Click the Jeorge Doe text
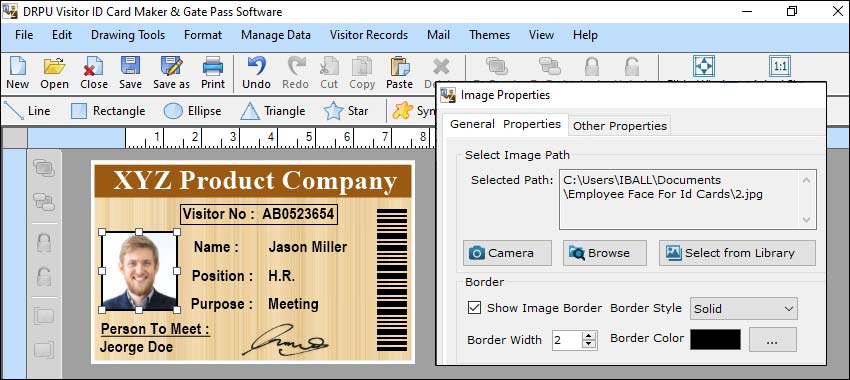This screenshot has width=850, height=380. click(x=137, y=347)
